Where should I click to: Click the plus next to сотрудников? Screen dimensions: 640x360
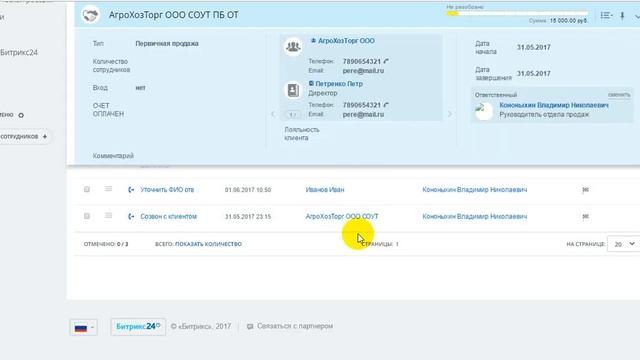coord(44,136)
